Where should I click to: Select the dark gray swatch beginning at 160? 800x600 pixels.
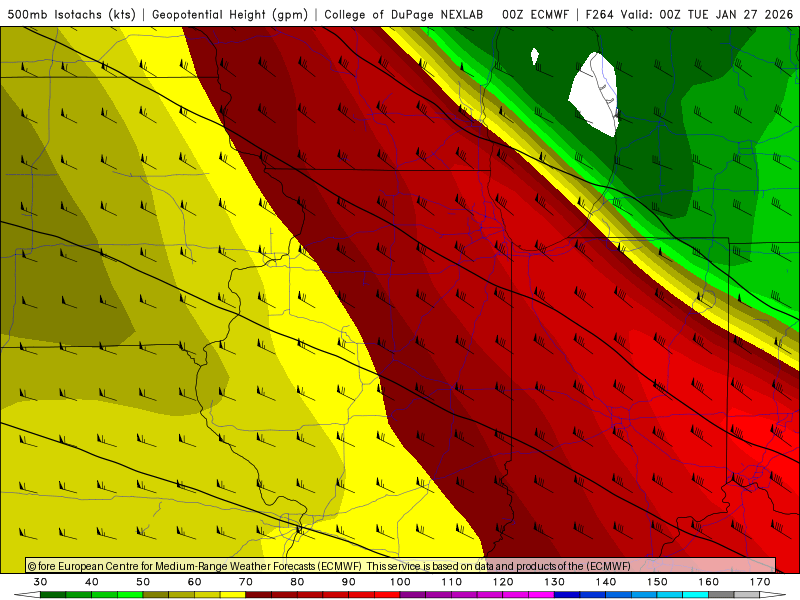pyautogui.click(x=721, y=595)
